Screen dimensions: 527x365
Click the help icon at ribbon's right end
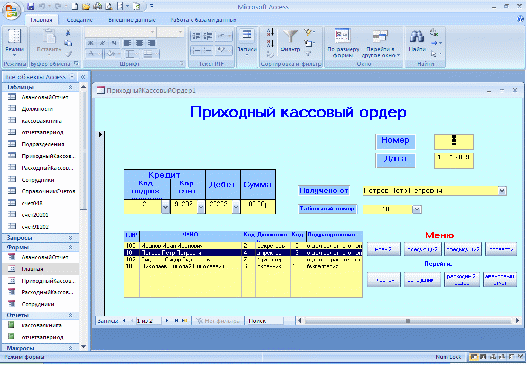520,19
